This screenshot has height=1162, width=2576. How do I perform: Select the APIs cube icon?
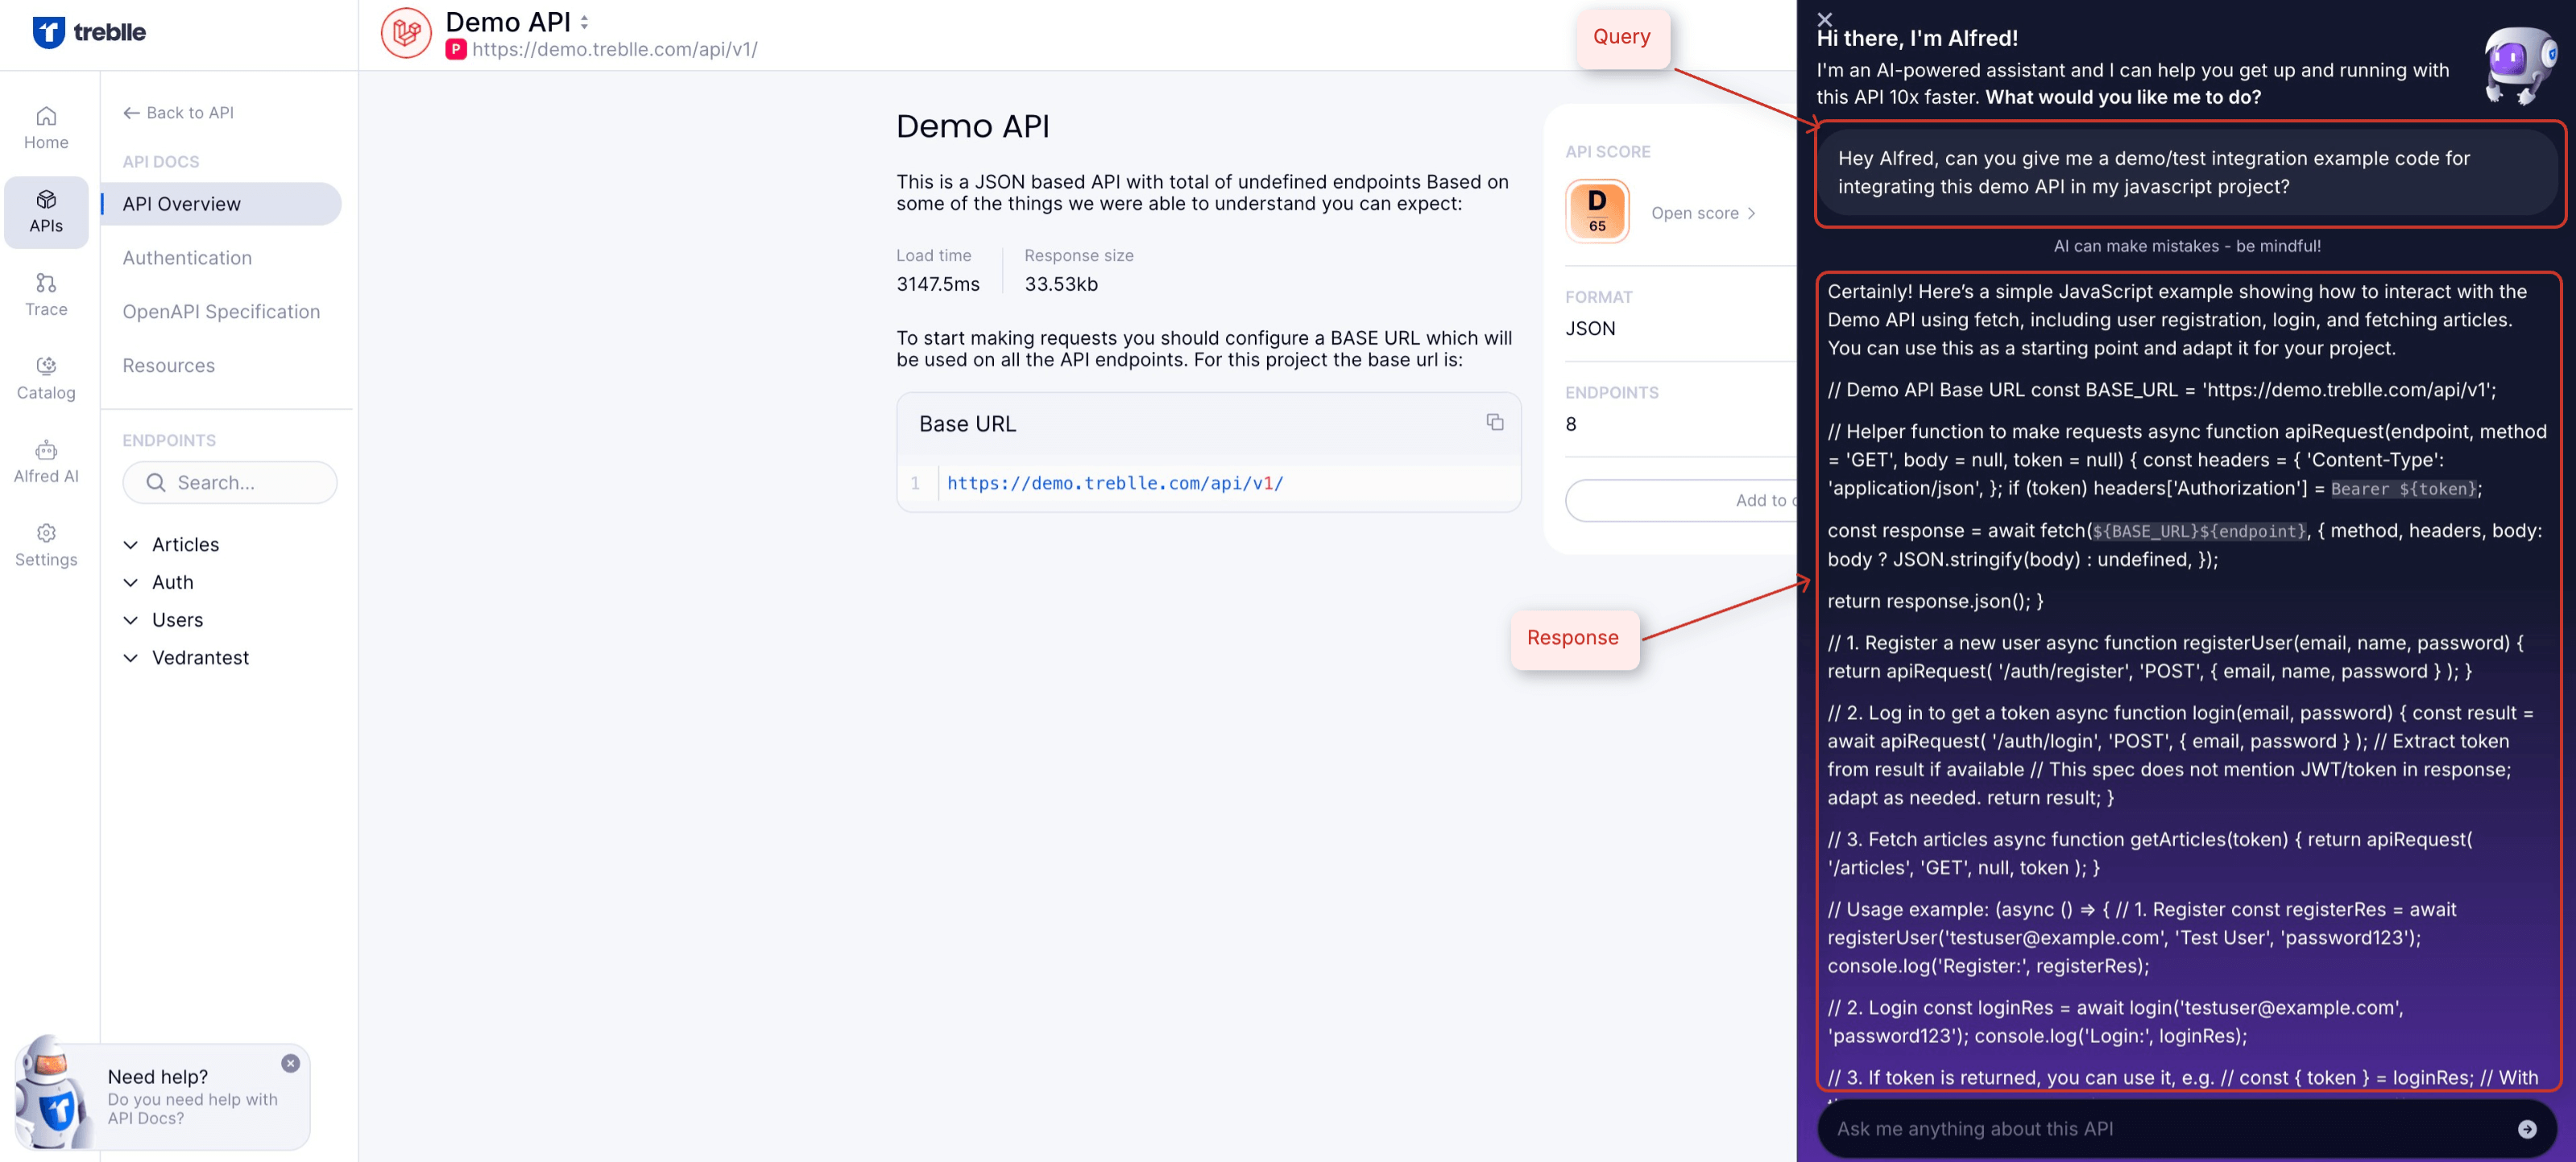(46, 211)
